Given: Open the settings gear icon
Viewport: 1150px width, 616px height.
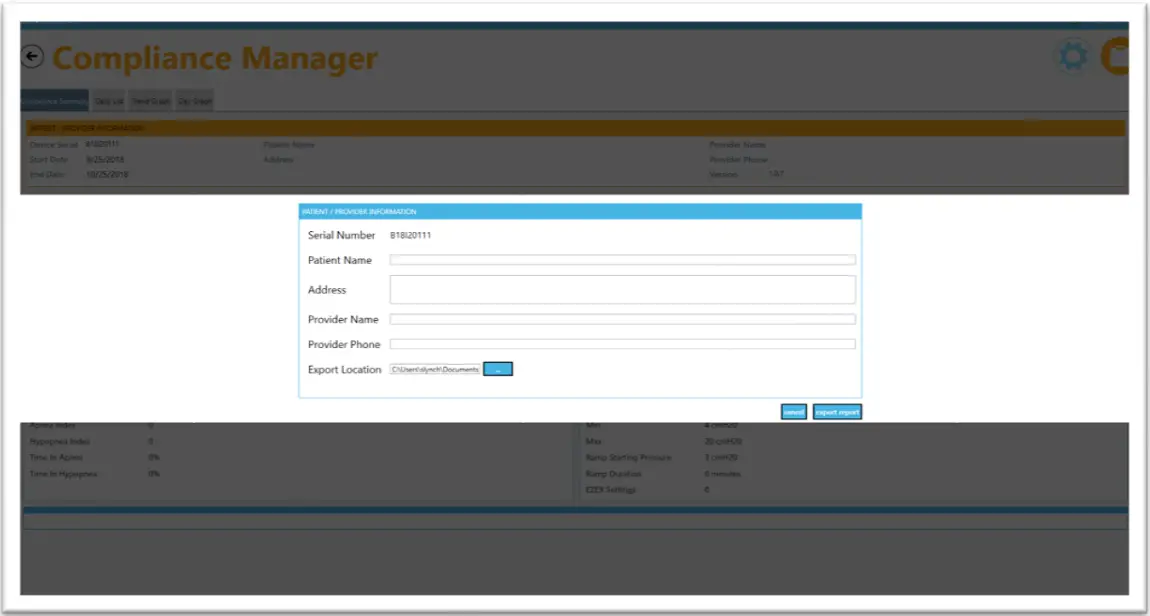Looking at the screenshot, I should 1074,57.
